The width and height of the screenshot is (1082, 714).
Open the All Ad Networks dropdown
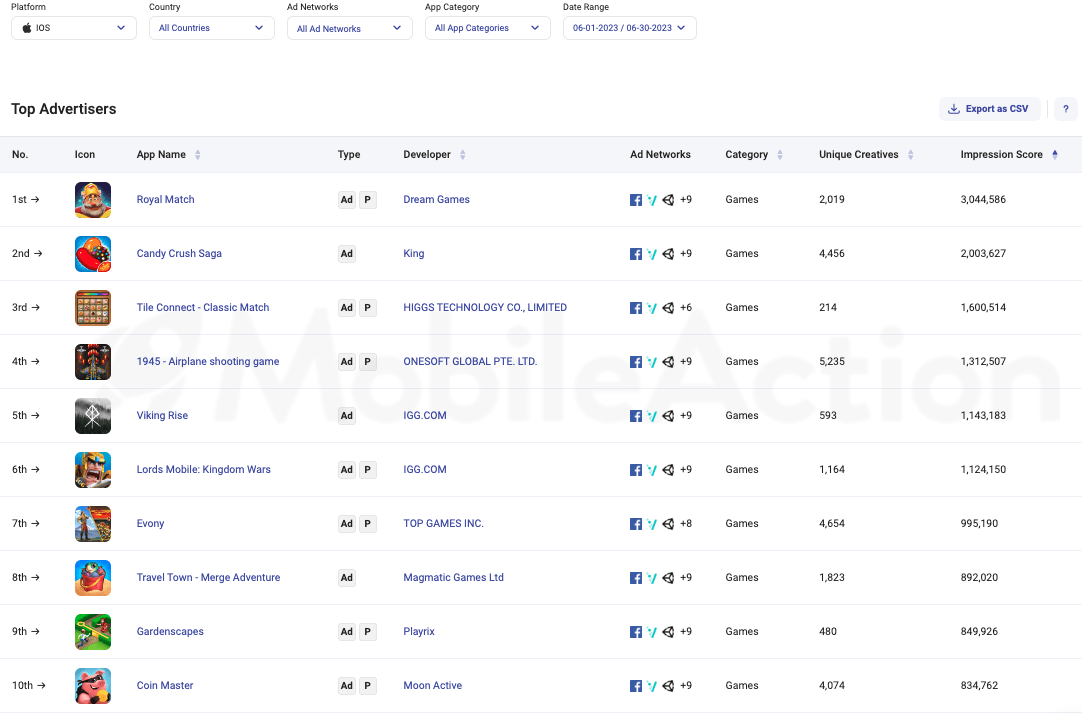[350, 28]
